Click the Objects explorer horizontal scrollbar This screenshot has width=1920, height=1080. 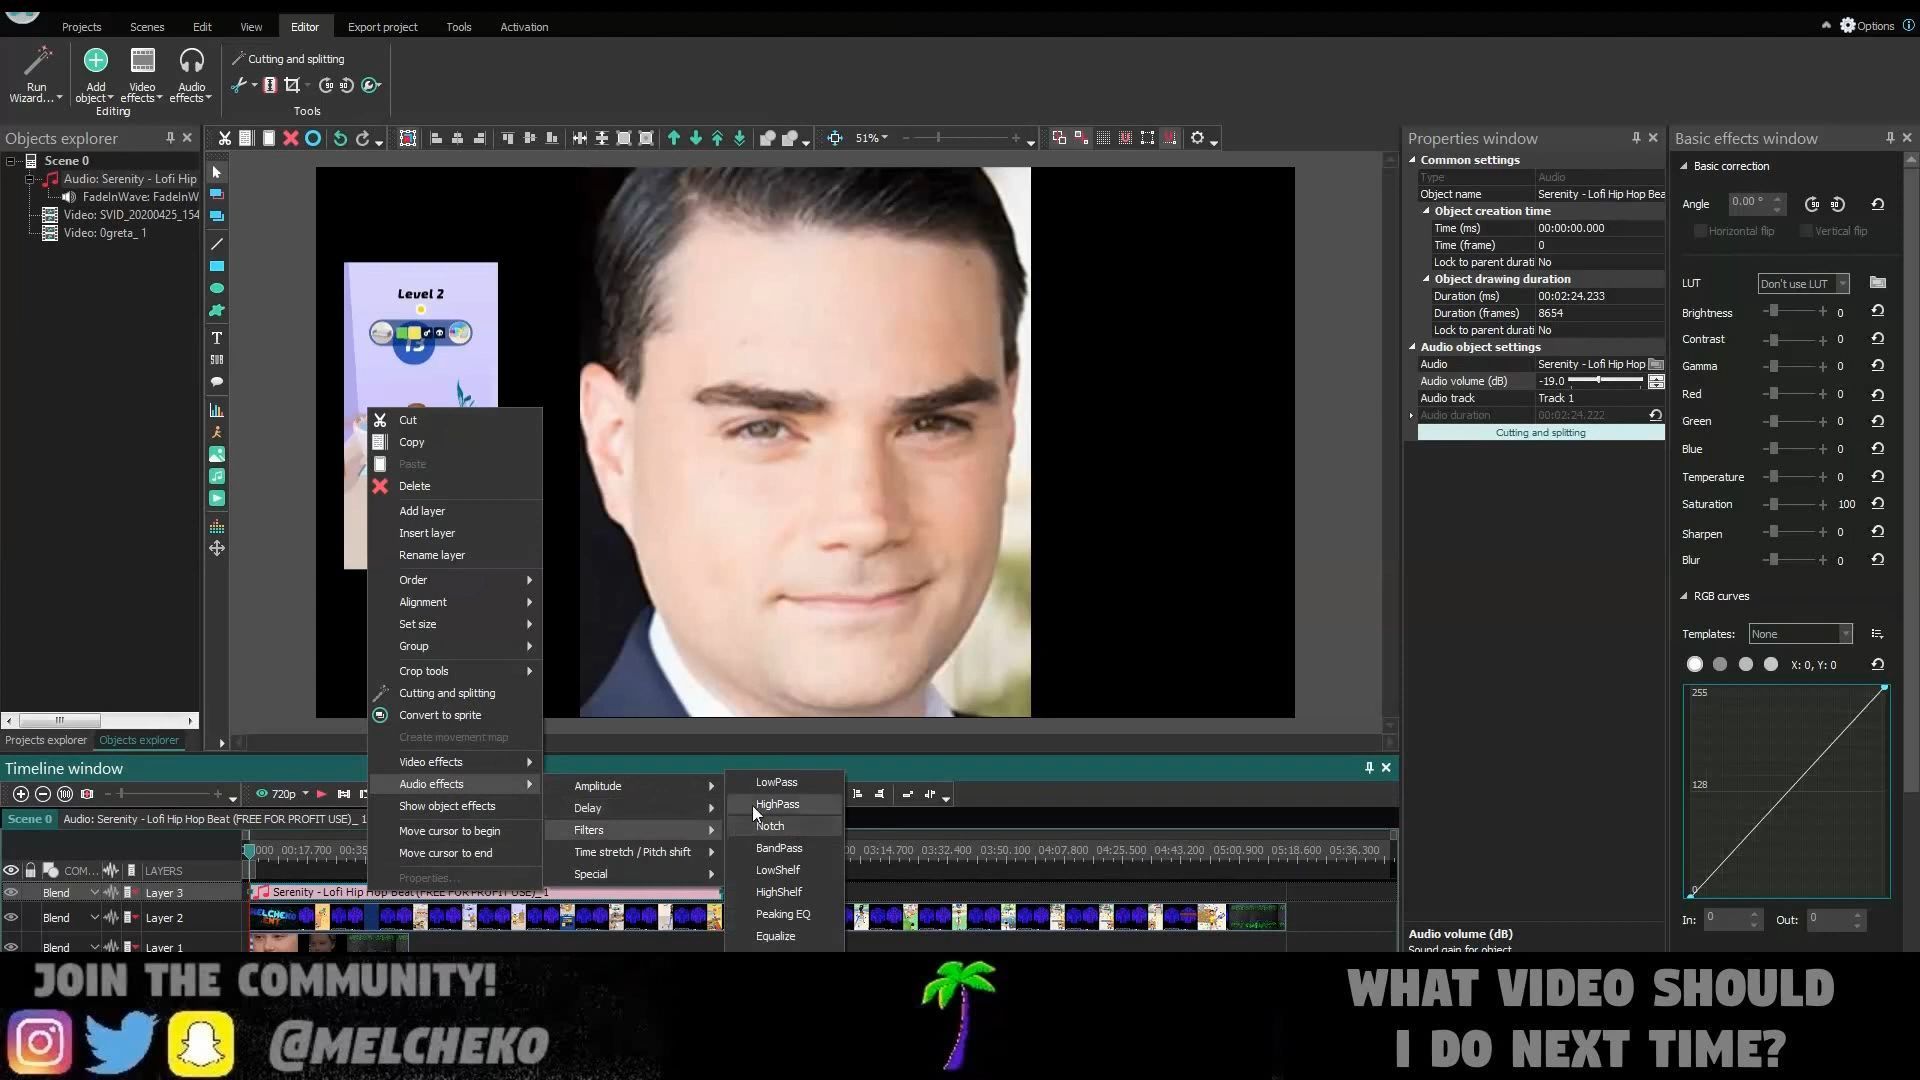pos(100,720)
